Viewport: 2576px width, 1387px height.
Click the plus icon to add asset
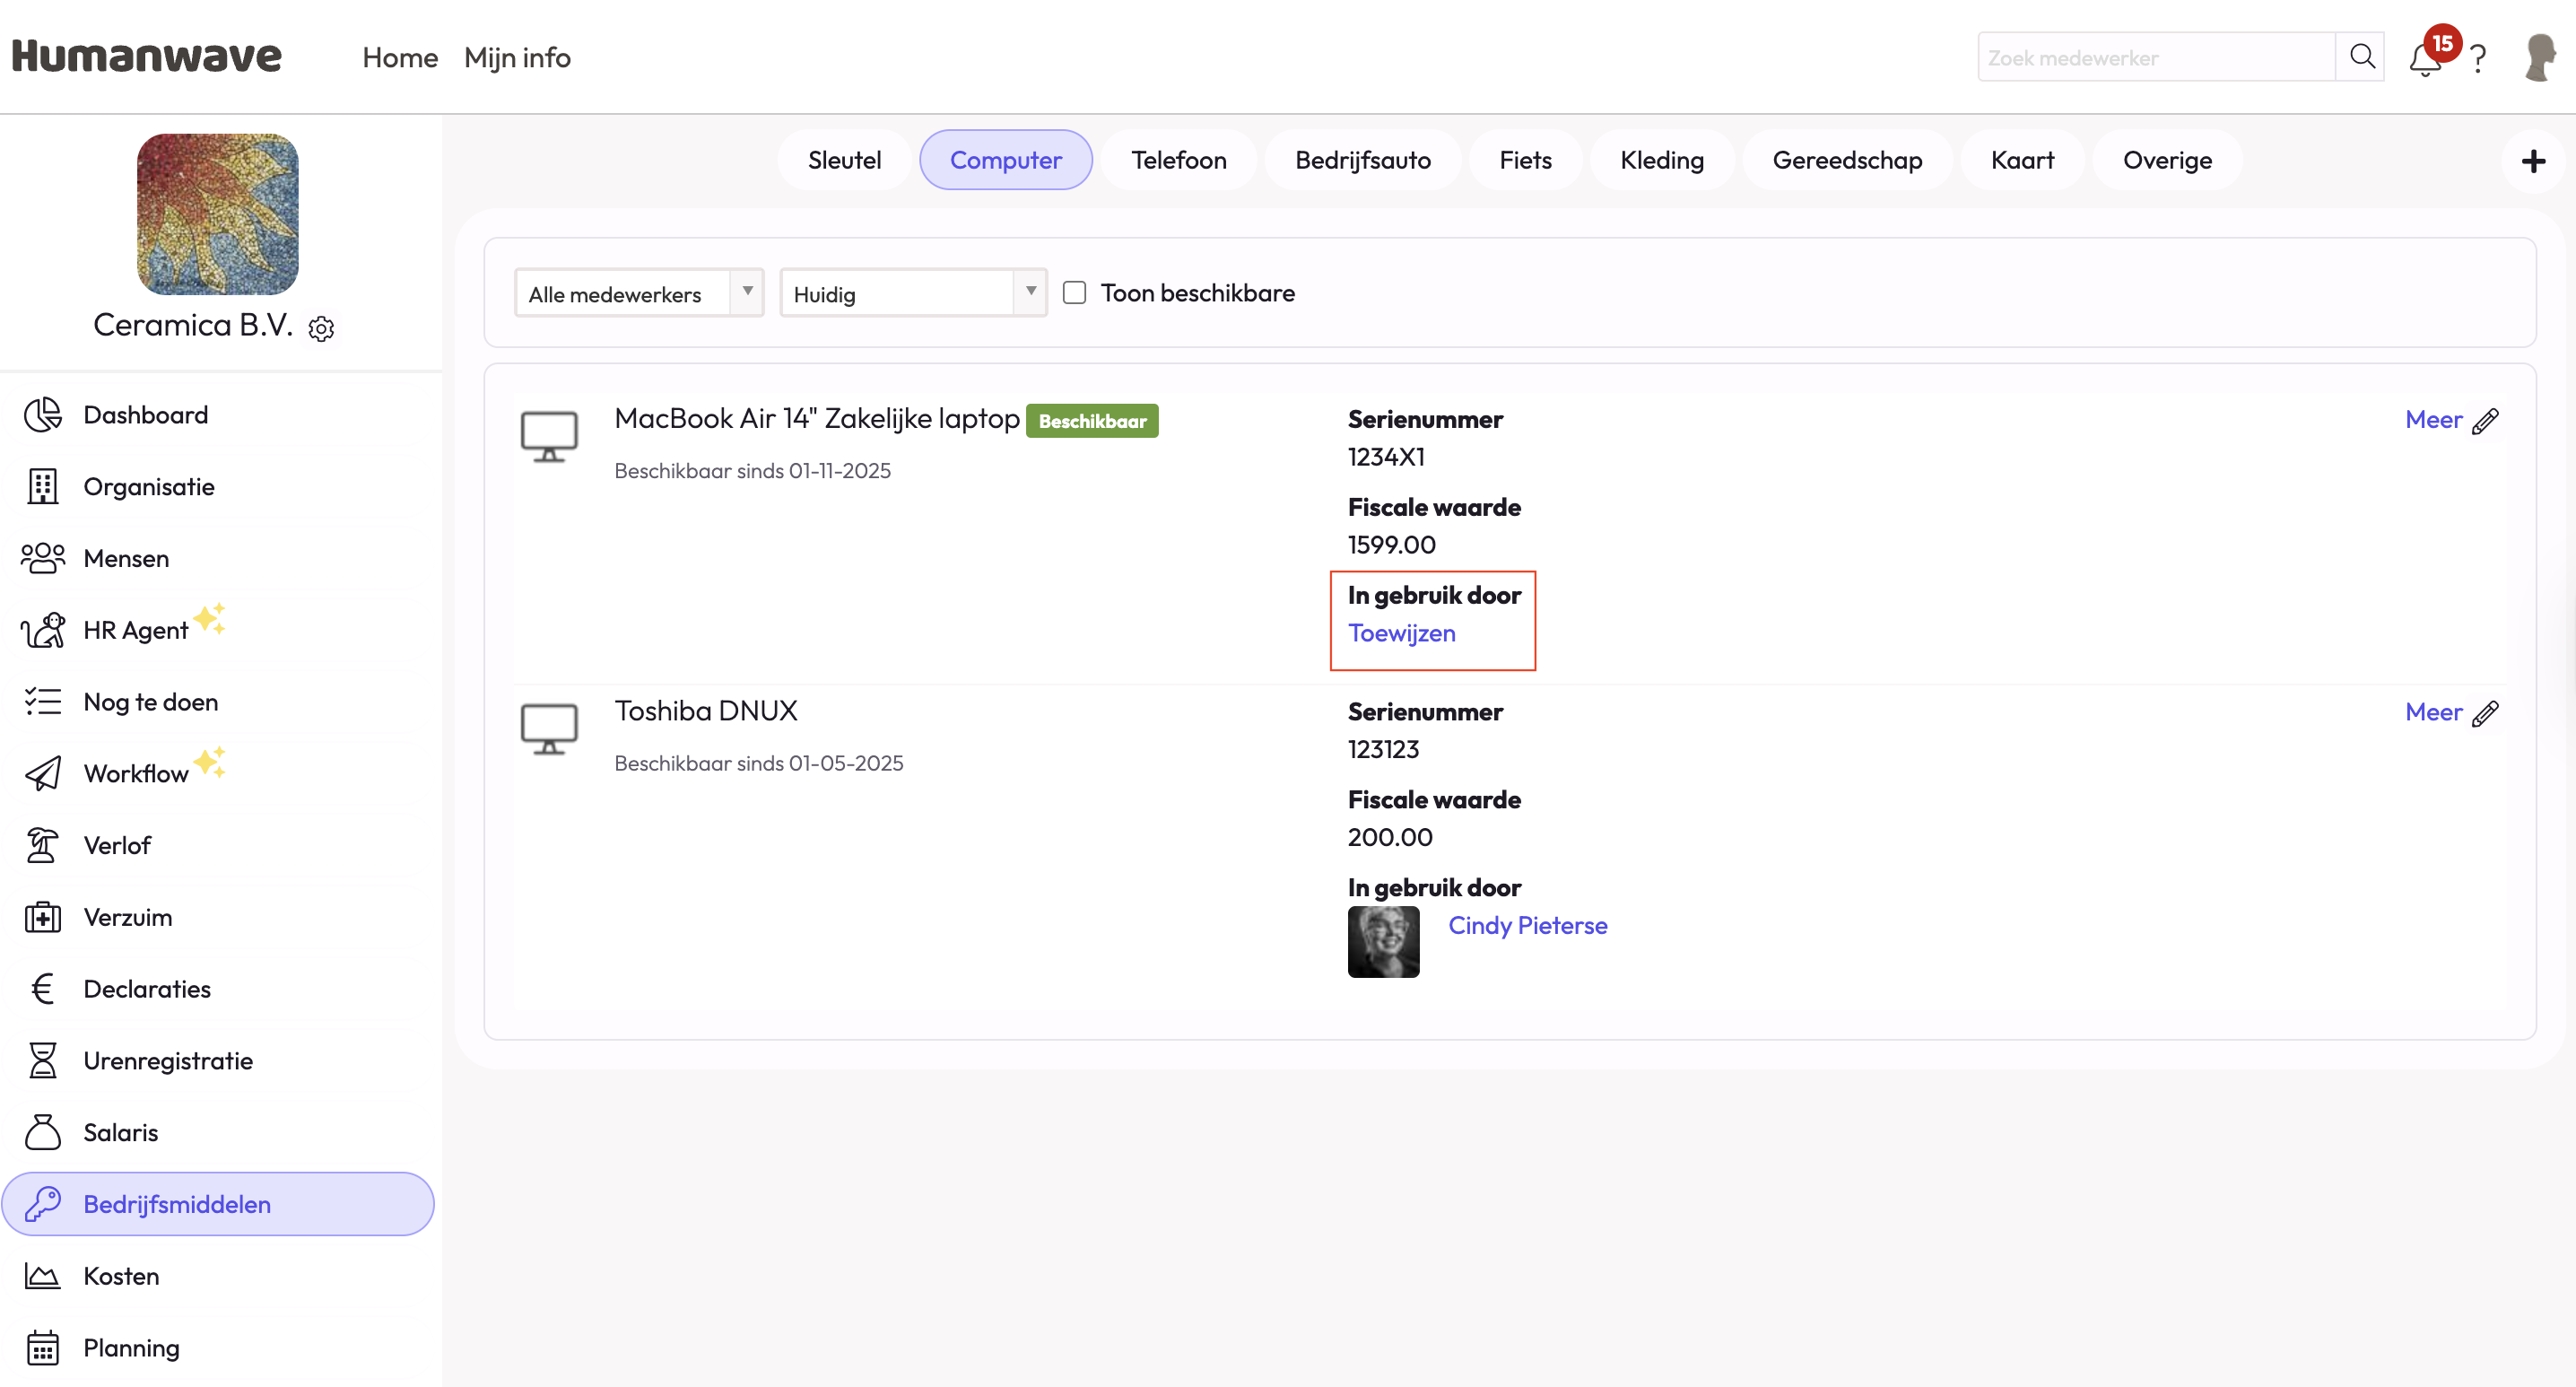click(x=2533, y=161)
